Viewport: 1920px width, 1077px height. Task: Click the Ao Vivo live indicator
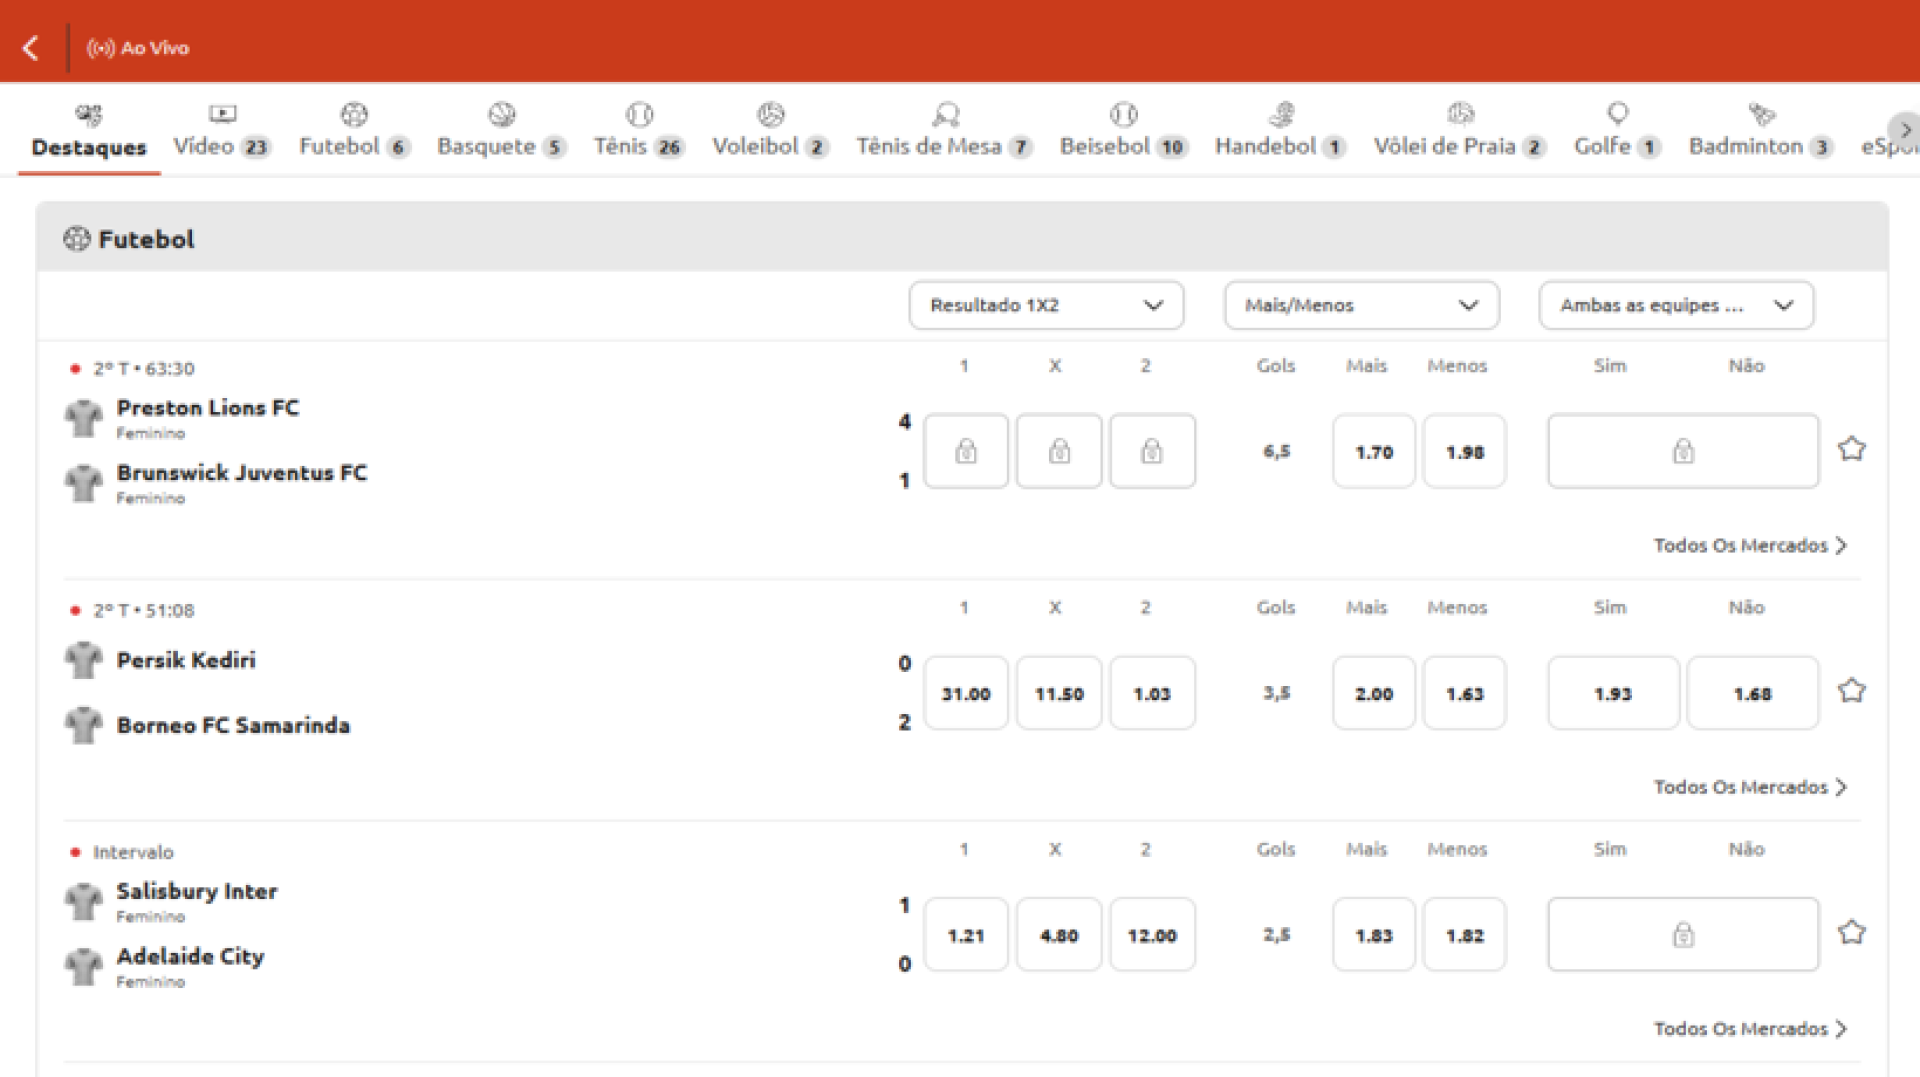pos(138,48)
